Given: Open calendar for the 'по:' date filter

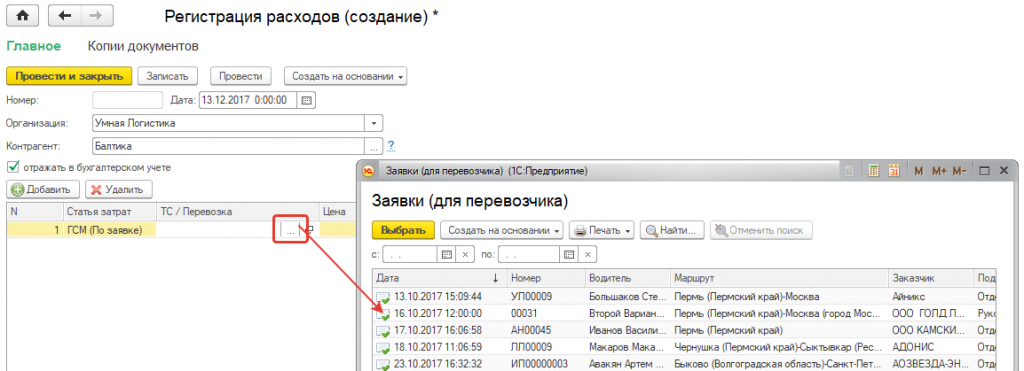Looking at the screenshot, I should pos(569,254).
